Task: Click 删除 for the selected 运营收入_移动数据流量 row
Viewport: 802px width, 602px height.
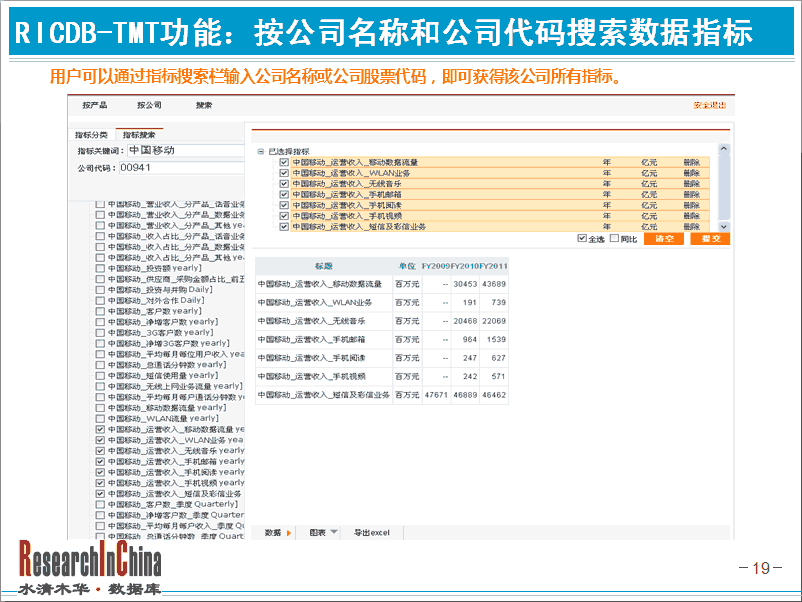Action: [x=692, y=162]
